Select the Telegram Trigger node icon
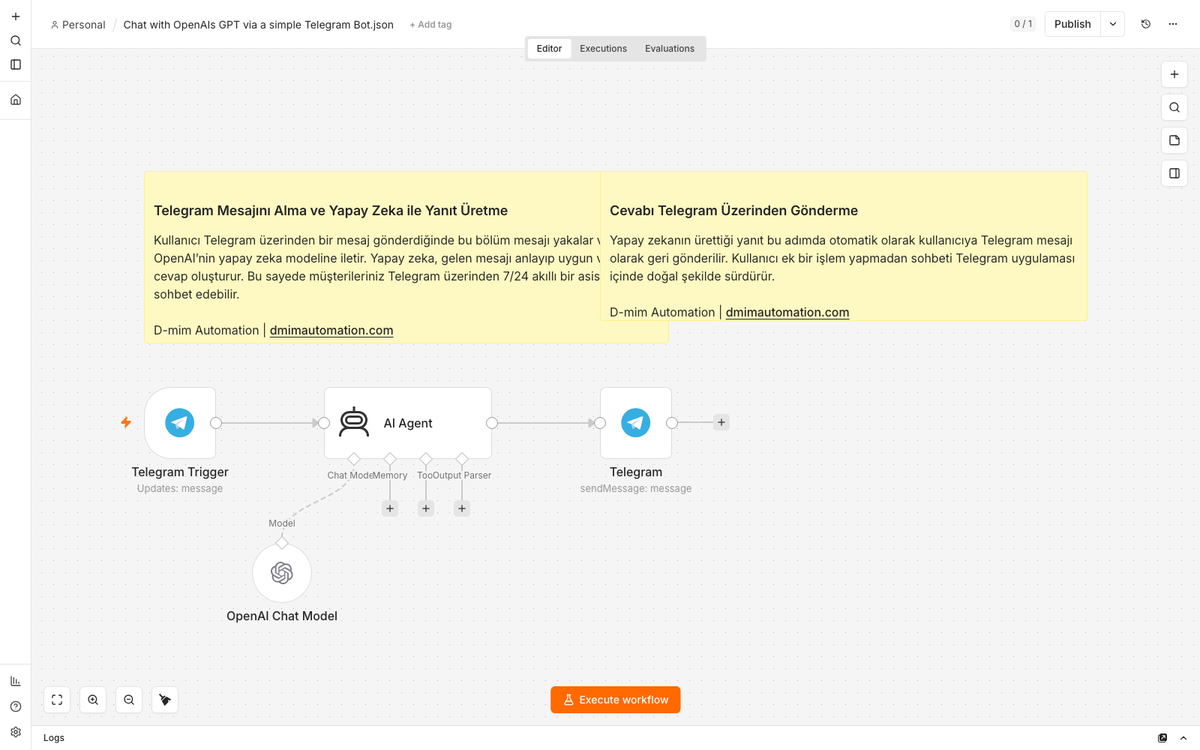Image resolution: width=1200 pixels, height=750 pixels. pyautogui.click(x=180, y=423)
